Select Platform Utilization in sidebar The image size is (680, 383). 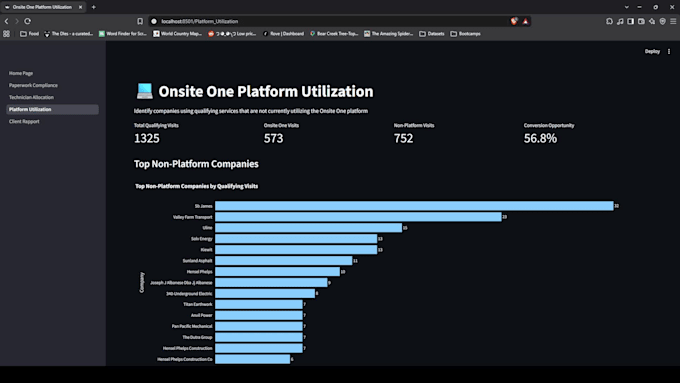tap(52, 110)
